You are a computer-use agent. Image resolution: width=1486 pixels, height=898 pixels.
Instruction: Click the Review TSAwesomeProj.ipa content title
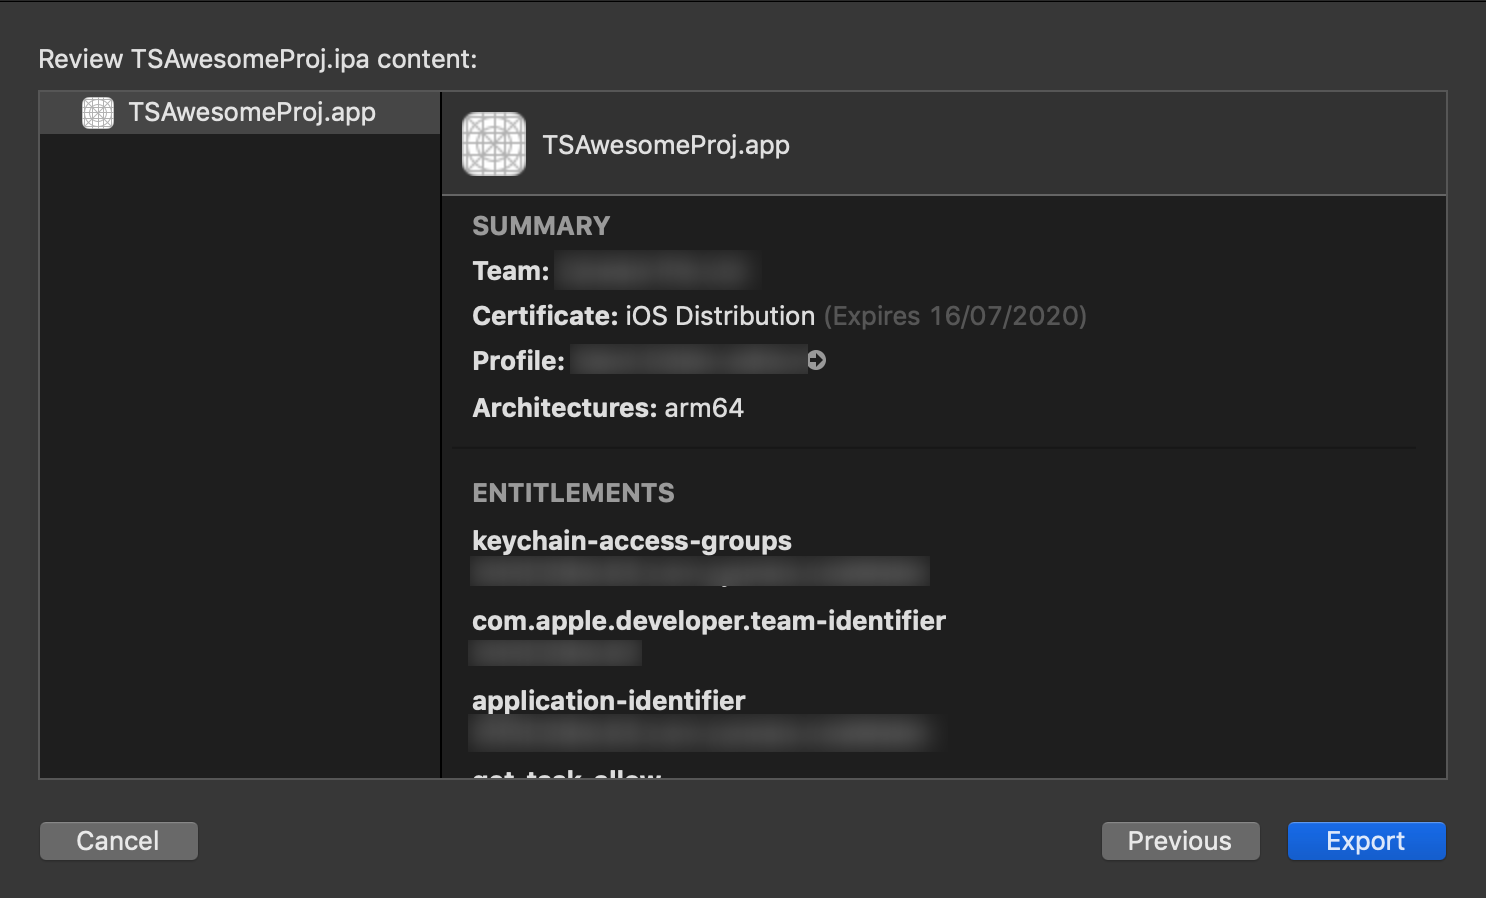coord(257,58)
